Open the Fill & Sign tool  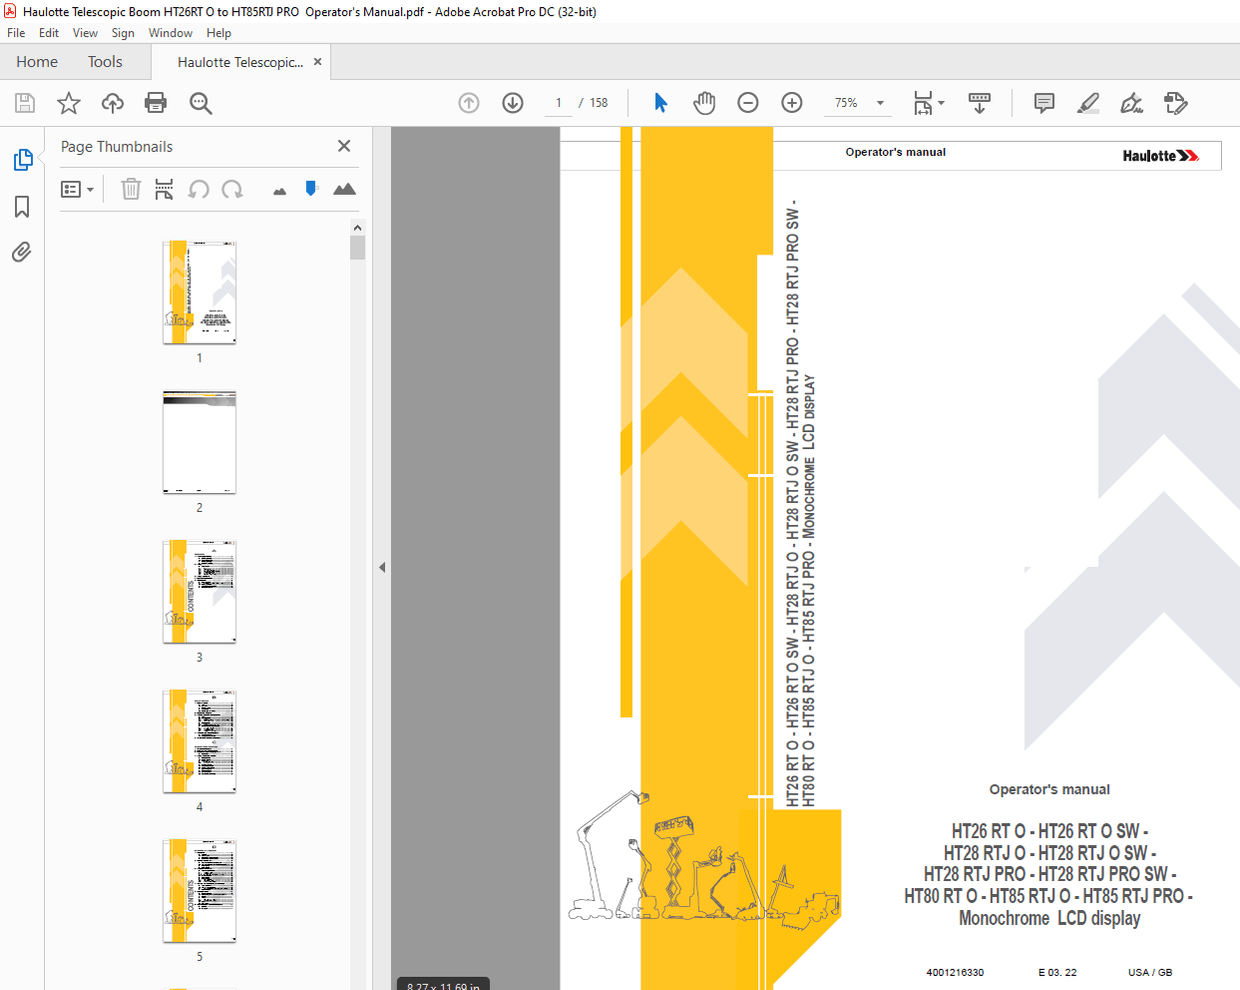1131,102
